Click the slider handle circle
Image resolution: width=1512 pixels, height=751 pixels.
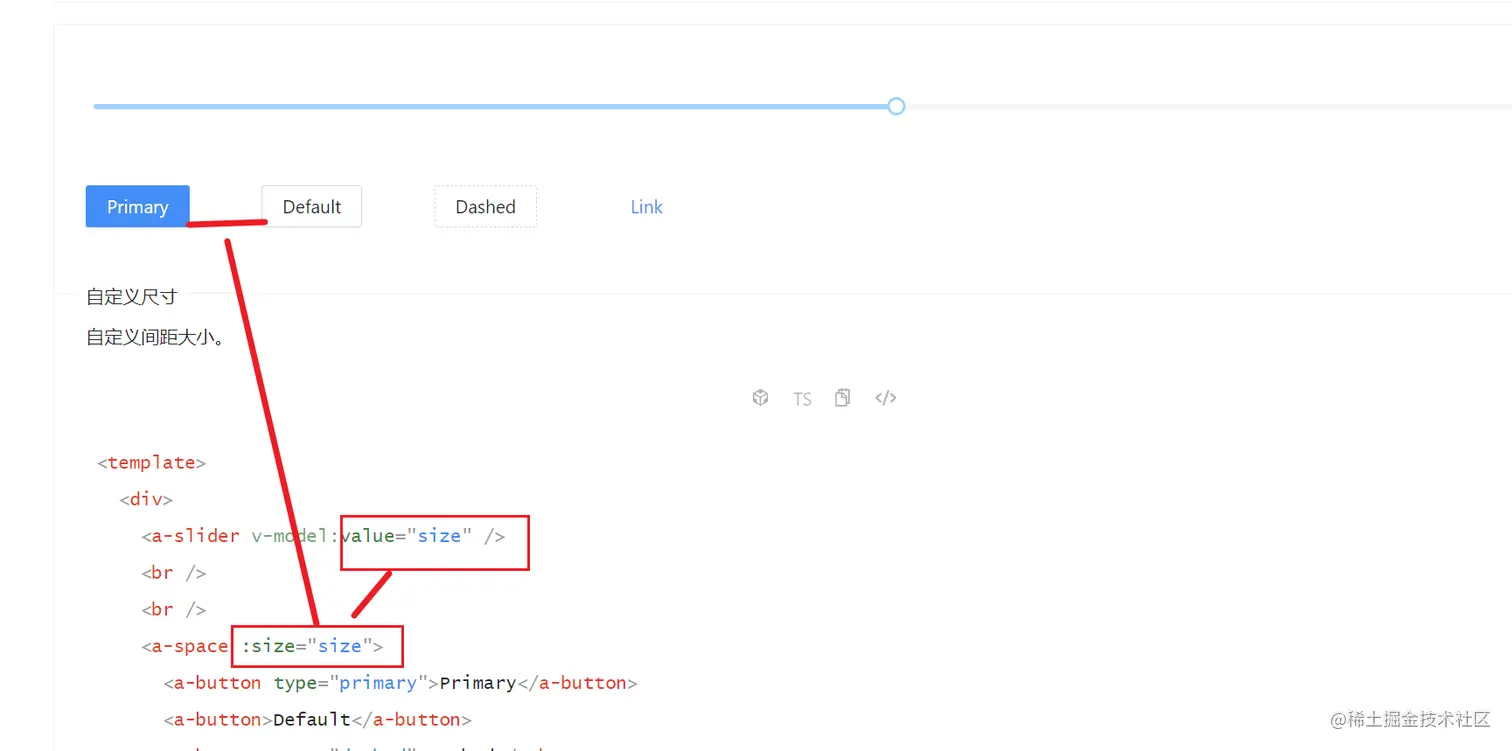[896, 106]
